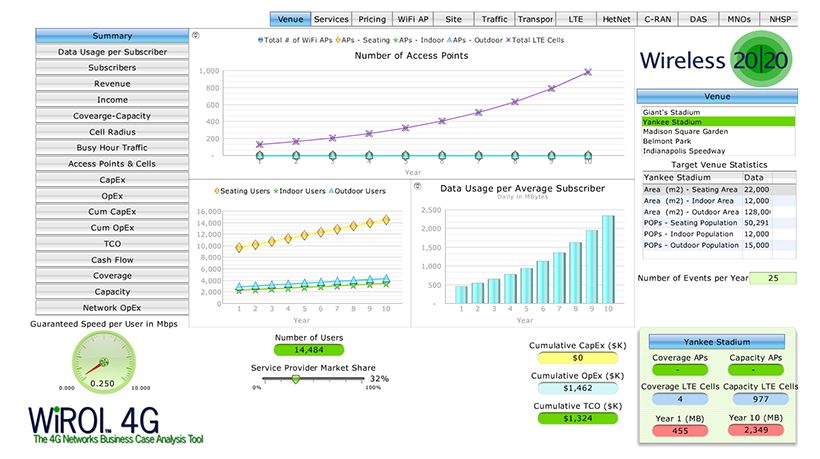Switch to the Services tab
Image resolution: width=820 pixels, height=459 pixels.
331,19
